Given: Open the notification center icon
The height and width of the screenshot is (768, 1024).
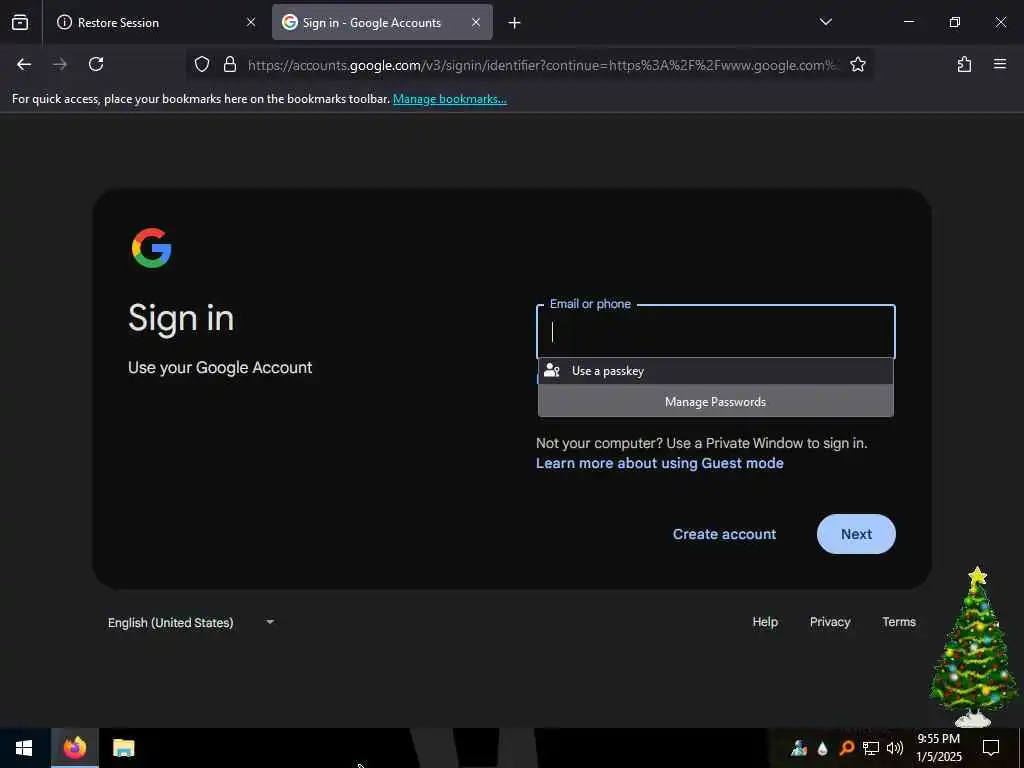Looking at the screenshot, I should point(991,748).
